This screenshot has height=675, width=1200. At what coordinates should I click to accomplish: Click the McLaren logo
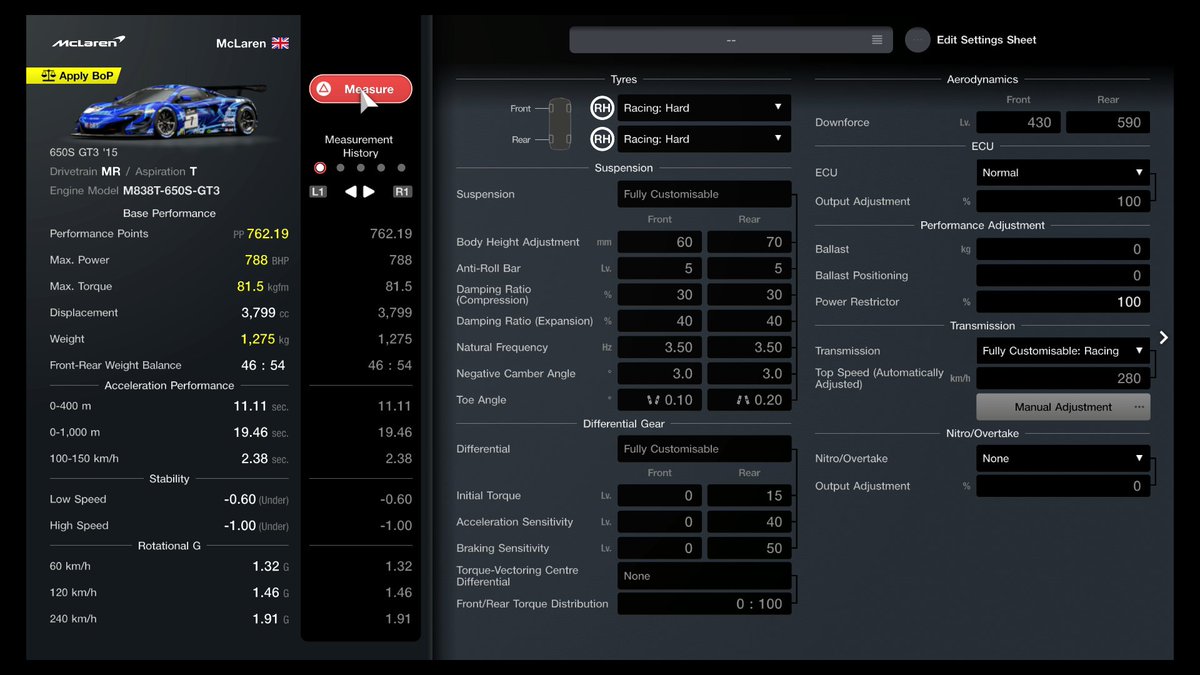(x=89, y=42)
